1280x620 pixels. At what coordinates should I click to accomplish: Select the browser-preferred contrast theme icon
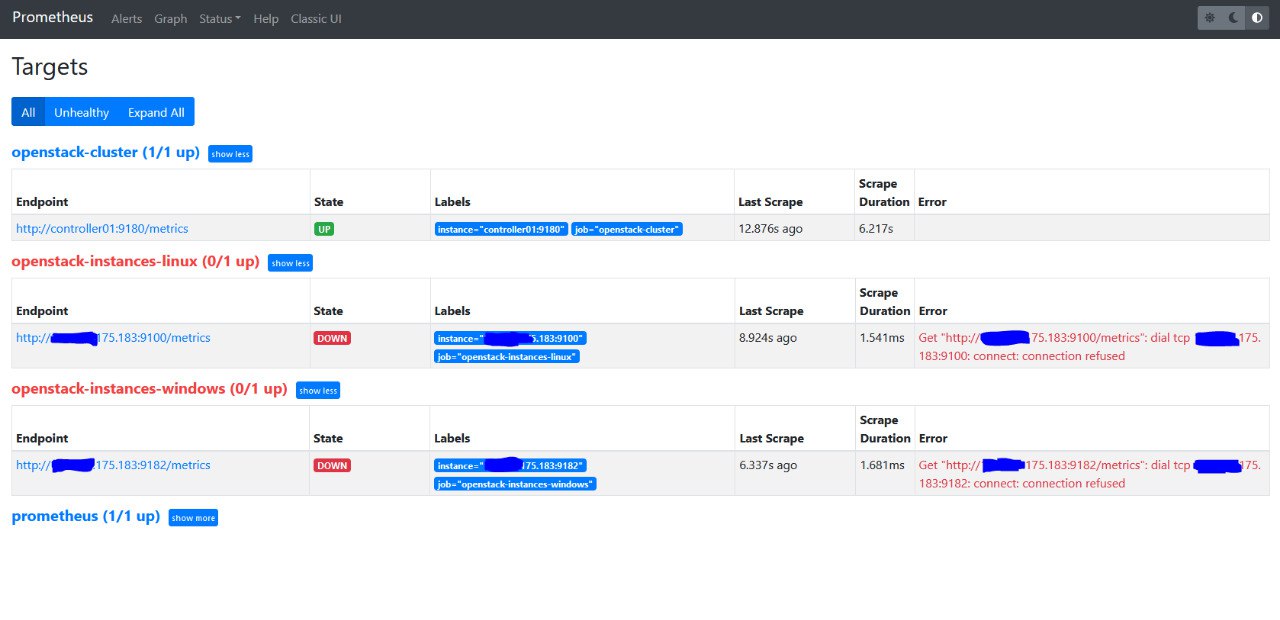[1258, 18]
